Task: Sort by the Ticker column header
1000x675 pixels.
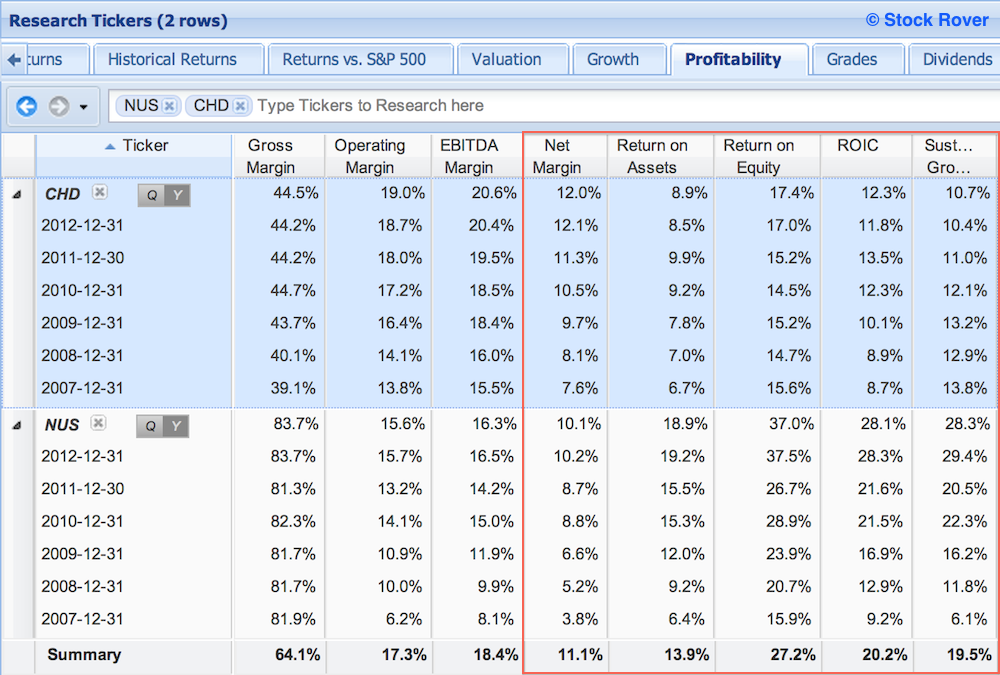Action: tap(134, 156)
